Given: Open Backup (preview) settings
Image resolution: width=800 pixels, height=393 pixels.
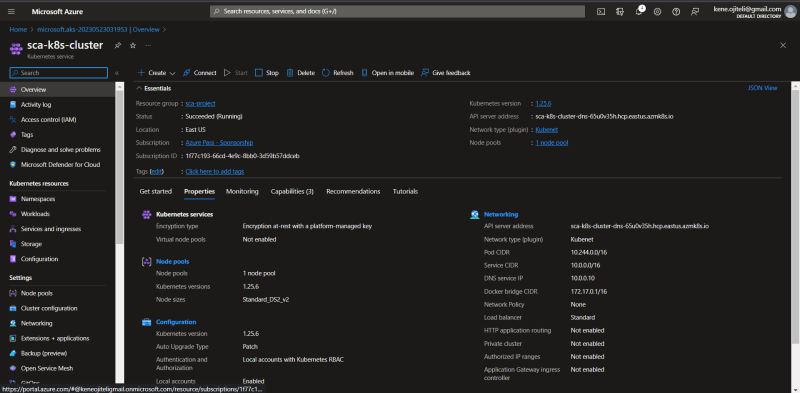Looking at the screenshot, I should click(44, 353).
